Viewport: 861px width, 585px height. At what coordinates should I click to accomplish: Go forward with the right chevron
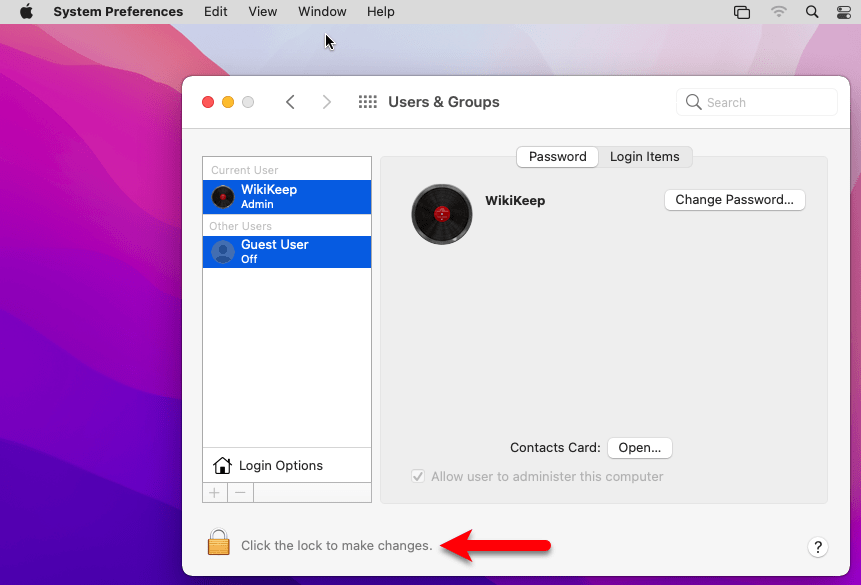pyautogui.click(x=327, y=102)
